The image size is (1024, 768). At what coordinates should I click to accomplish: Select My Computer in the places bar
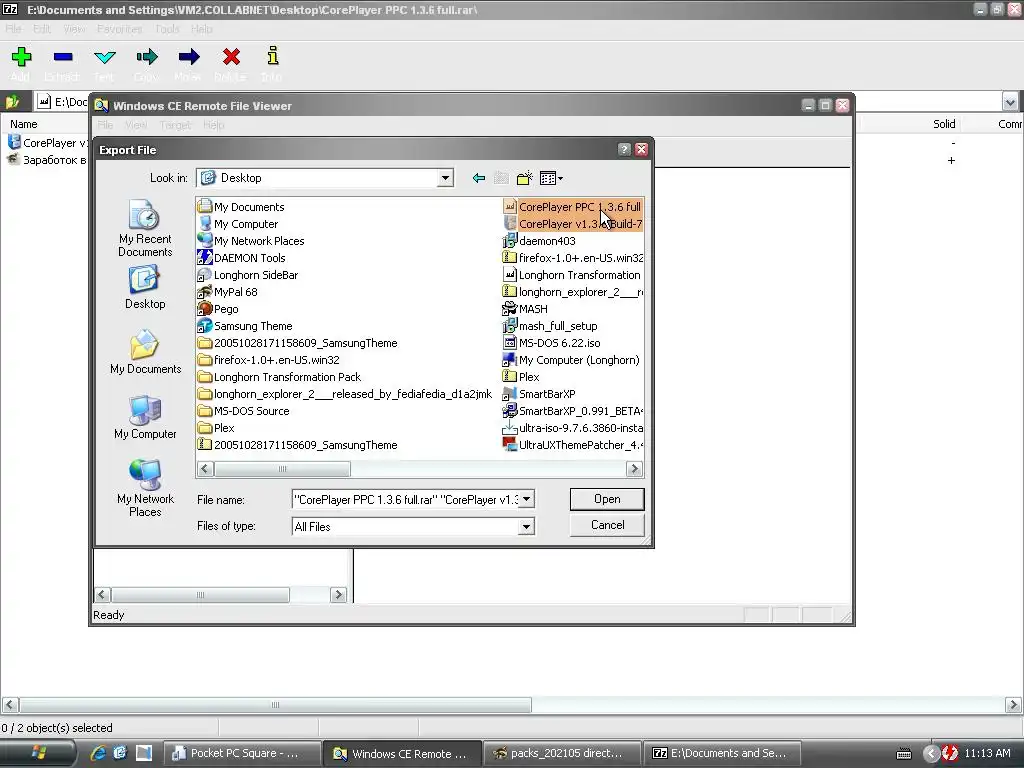[x=145, y=418]
